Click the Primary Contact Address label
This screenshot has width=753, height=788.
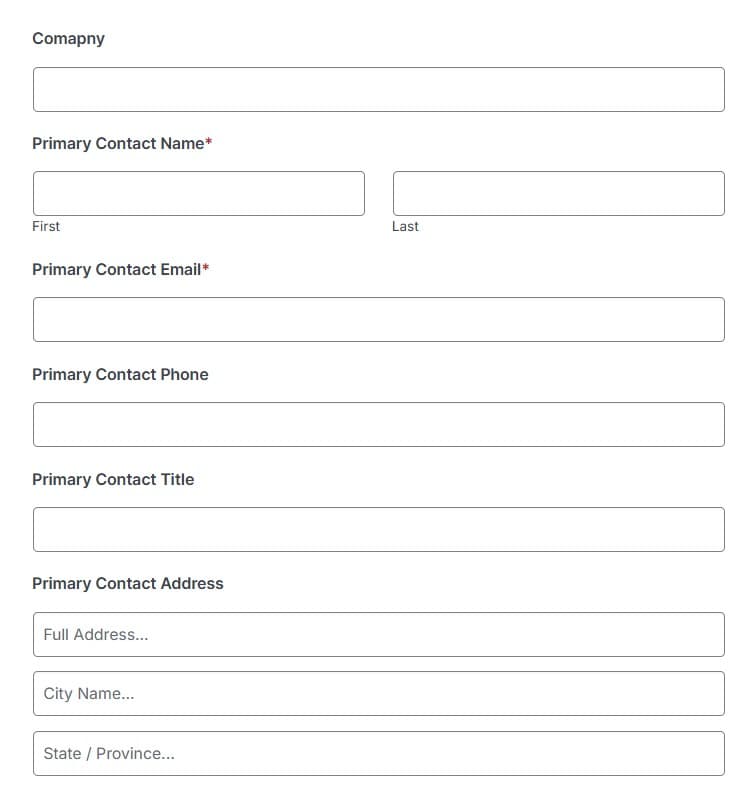point(128,583)
